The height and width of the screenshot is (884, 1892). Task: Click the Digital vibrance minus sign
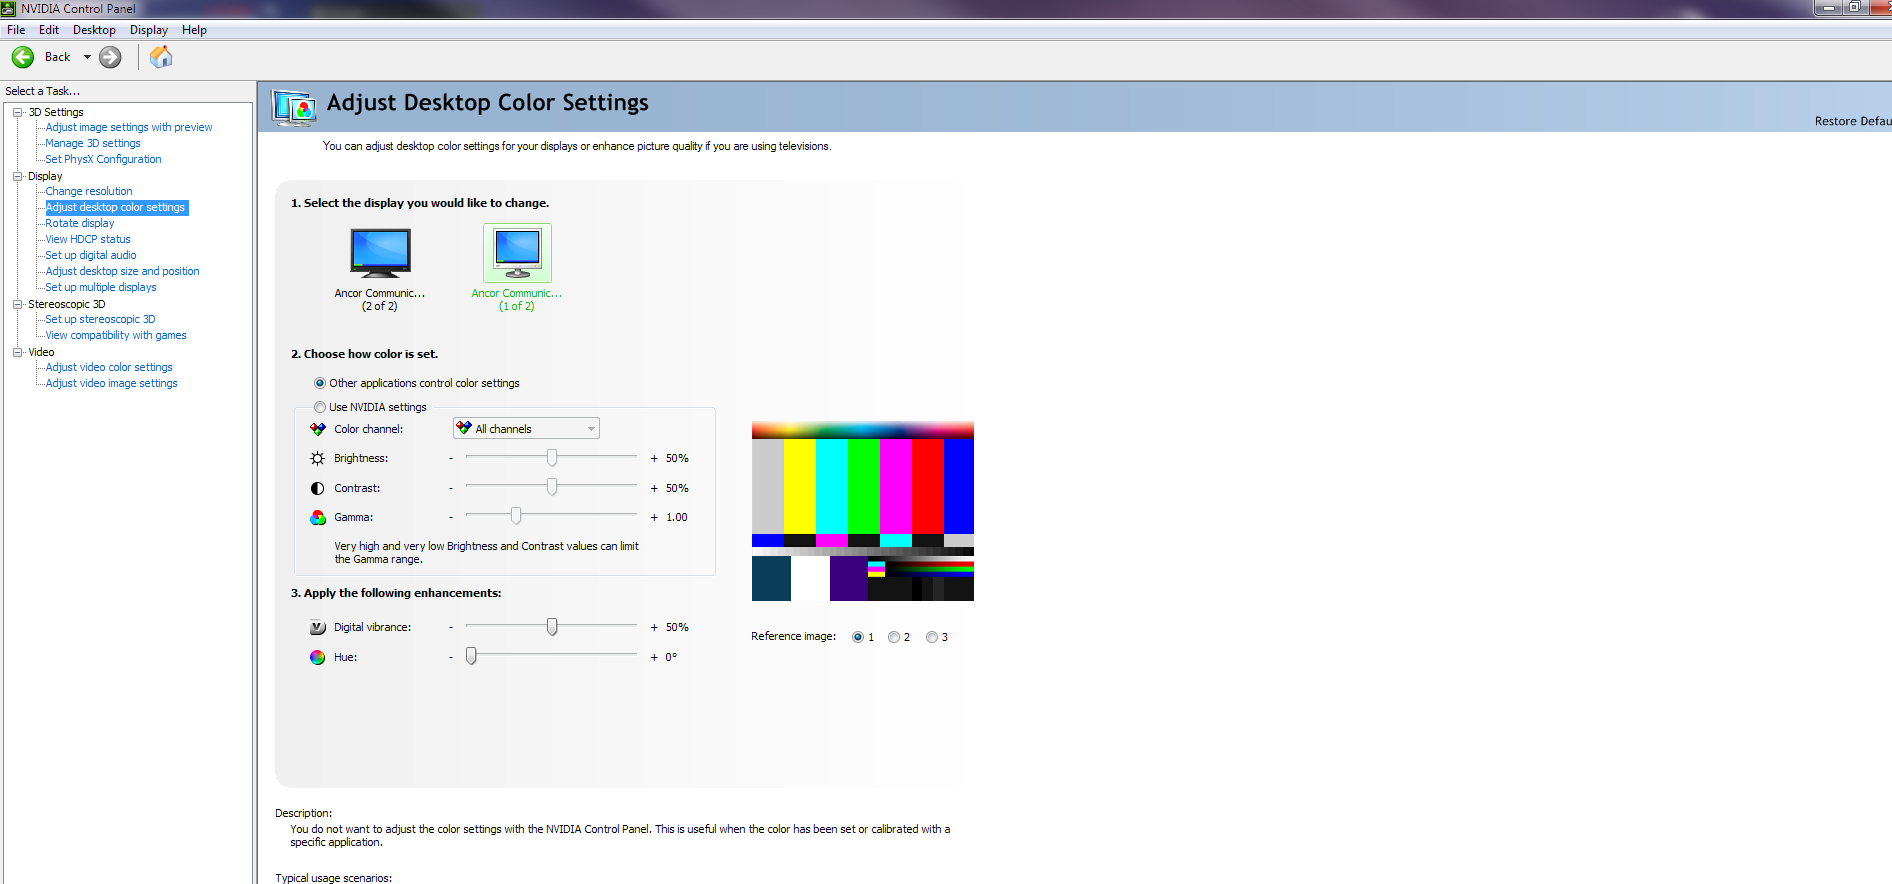(451, 627)
